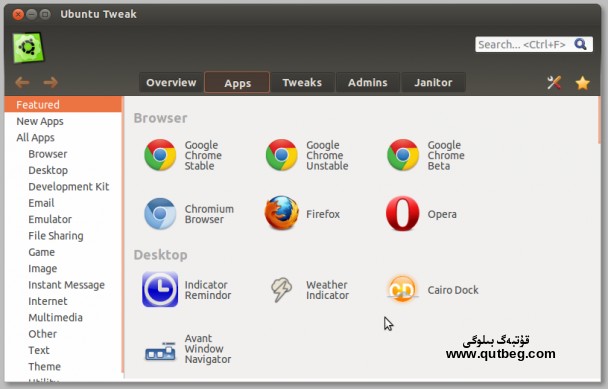608x389 pixels.
Task: Select New Apps in the sidebar
Action: (x=63, y=121)
